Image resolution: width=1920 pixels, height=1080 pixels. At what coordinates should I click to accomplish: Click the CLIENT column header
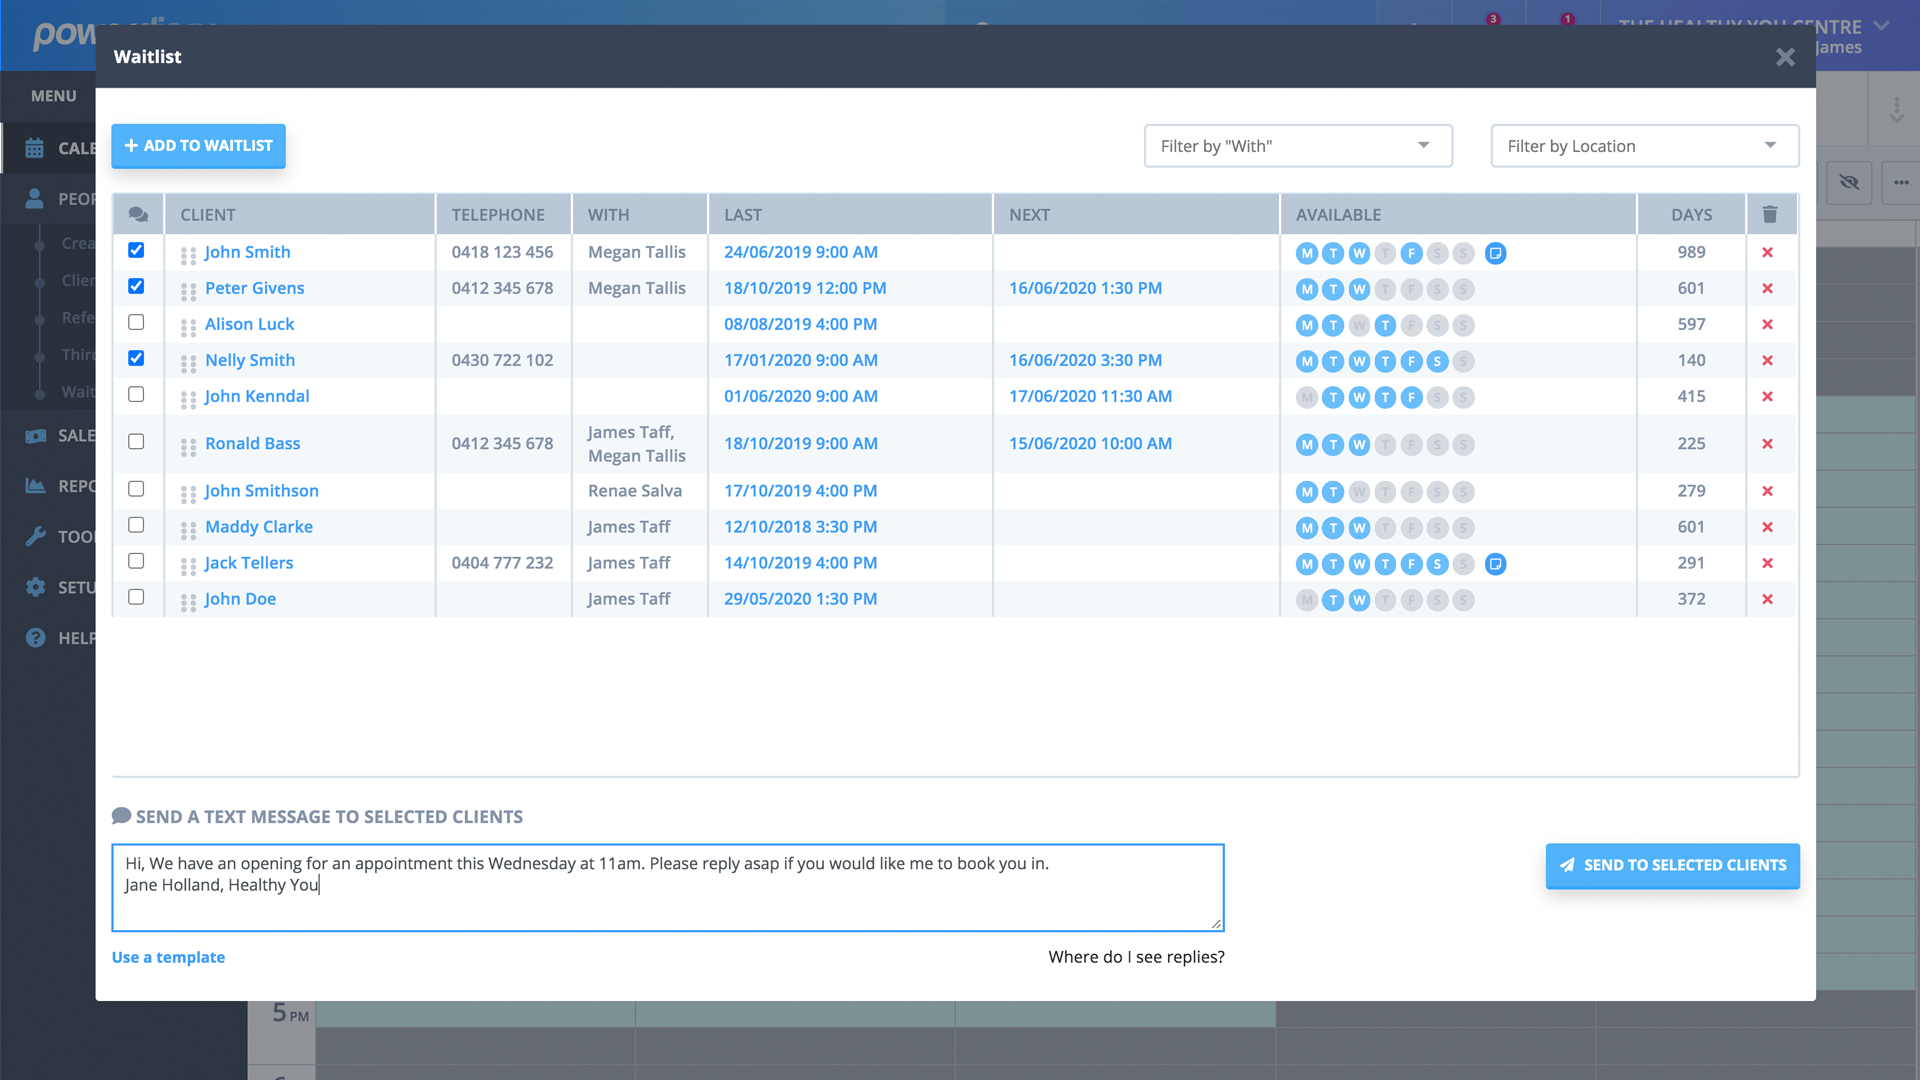(x=208, y=214)
